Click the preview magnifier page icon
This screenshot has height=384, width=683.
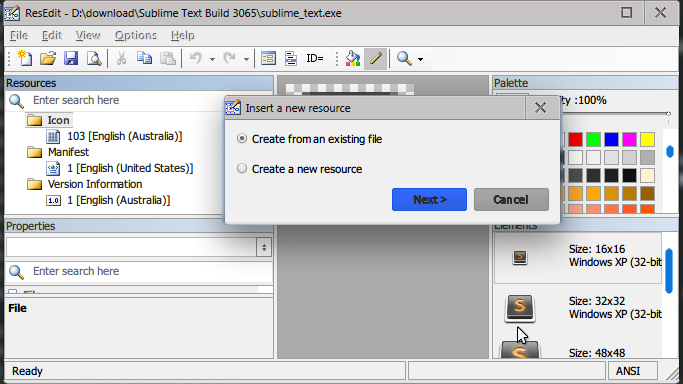pos(94,58)
